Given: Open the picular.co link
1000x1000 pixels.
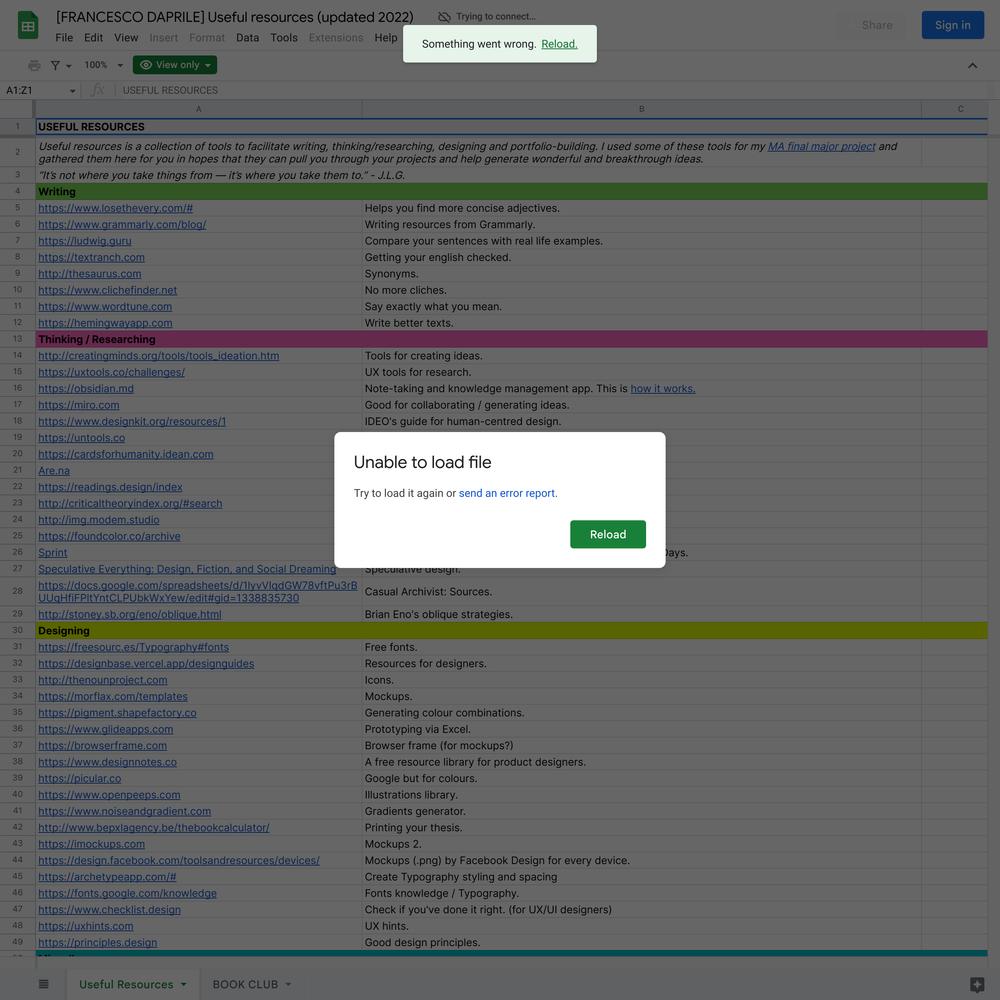Looking at the screenshot, I should click(x=80, y=779).
